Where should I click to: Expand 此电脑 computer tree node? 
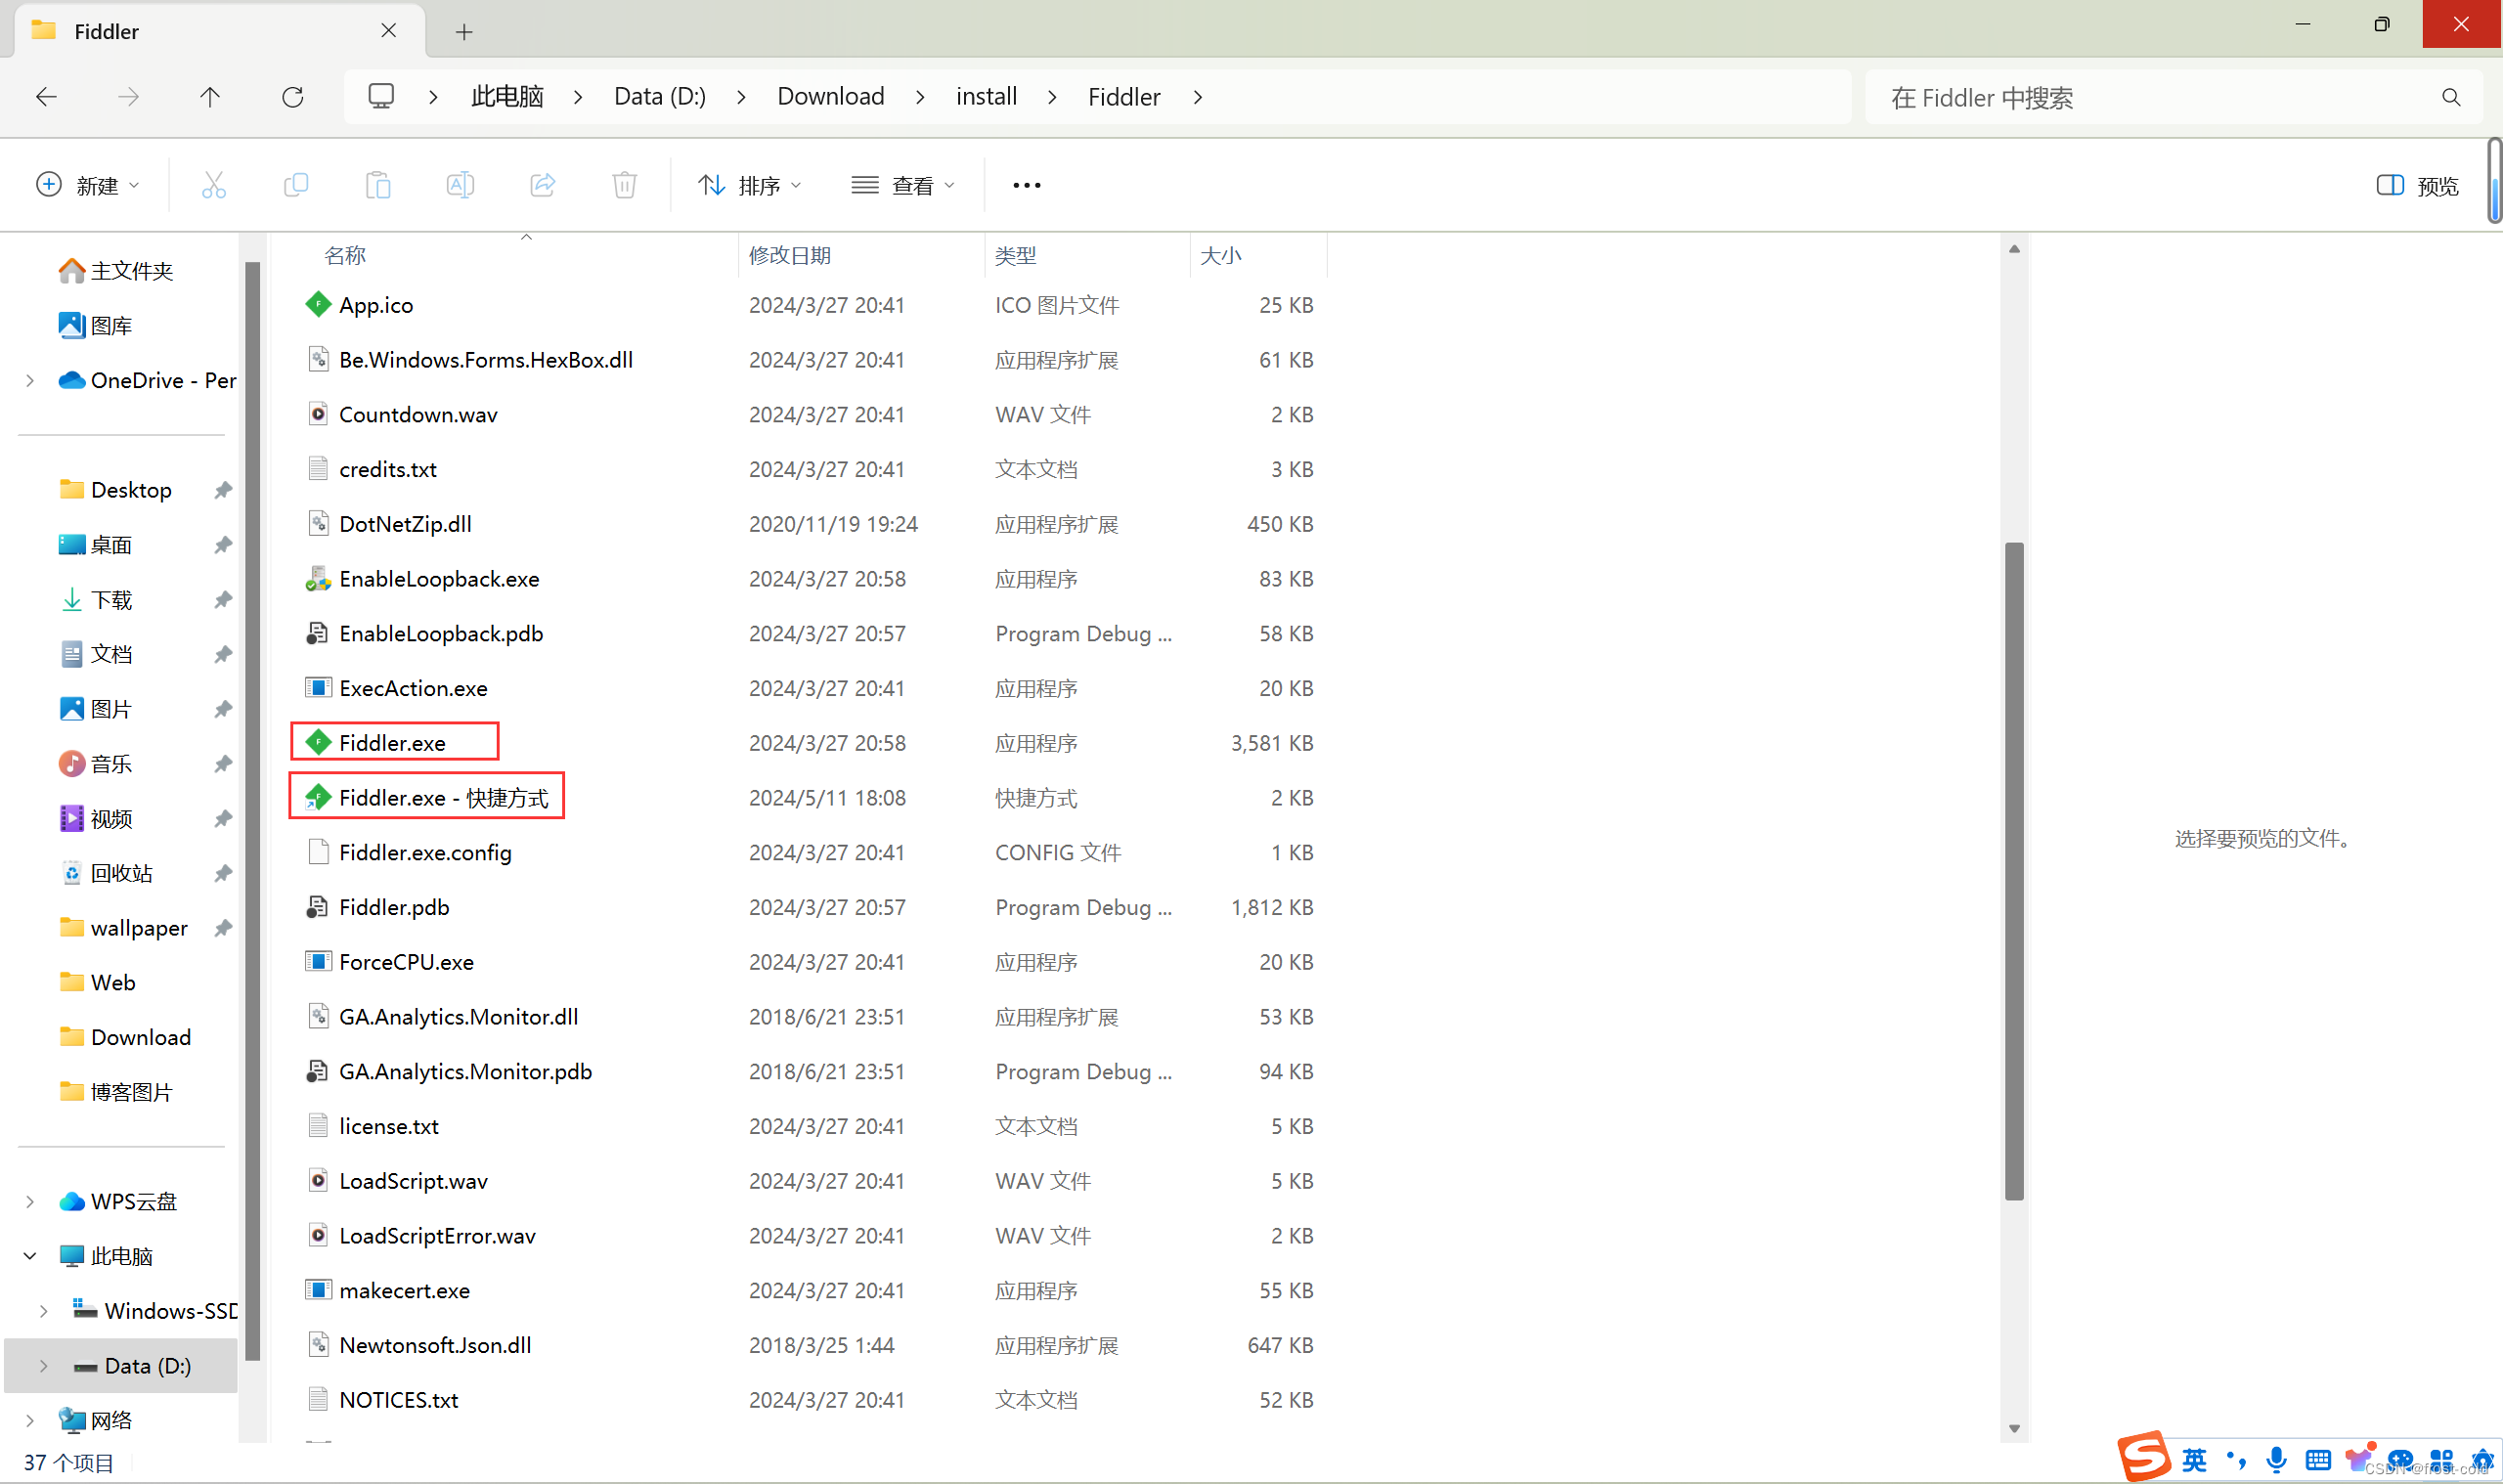(28, 1254)
